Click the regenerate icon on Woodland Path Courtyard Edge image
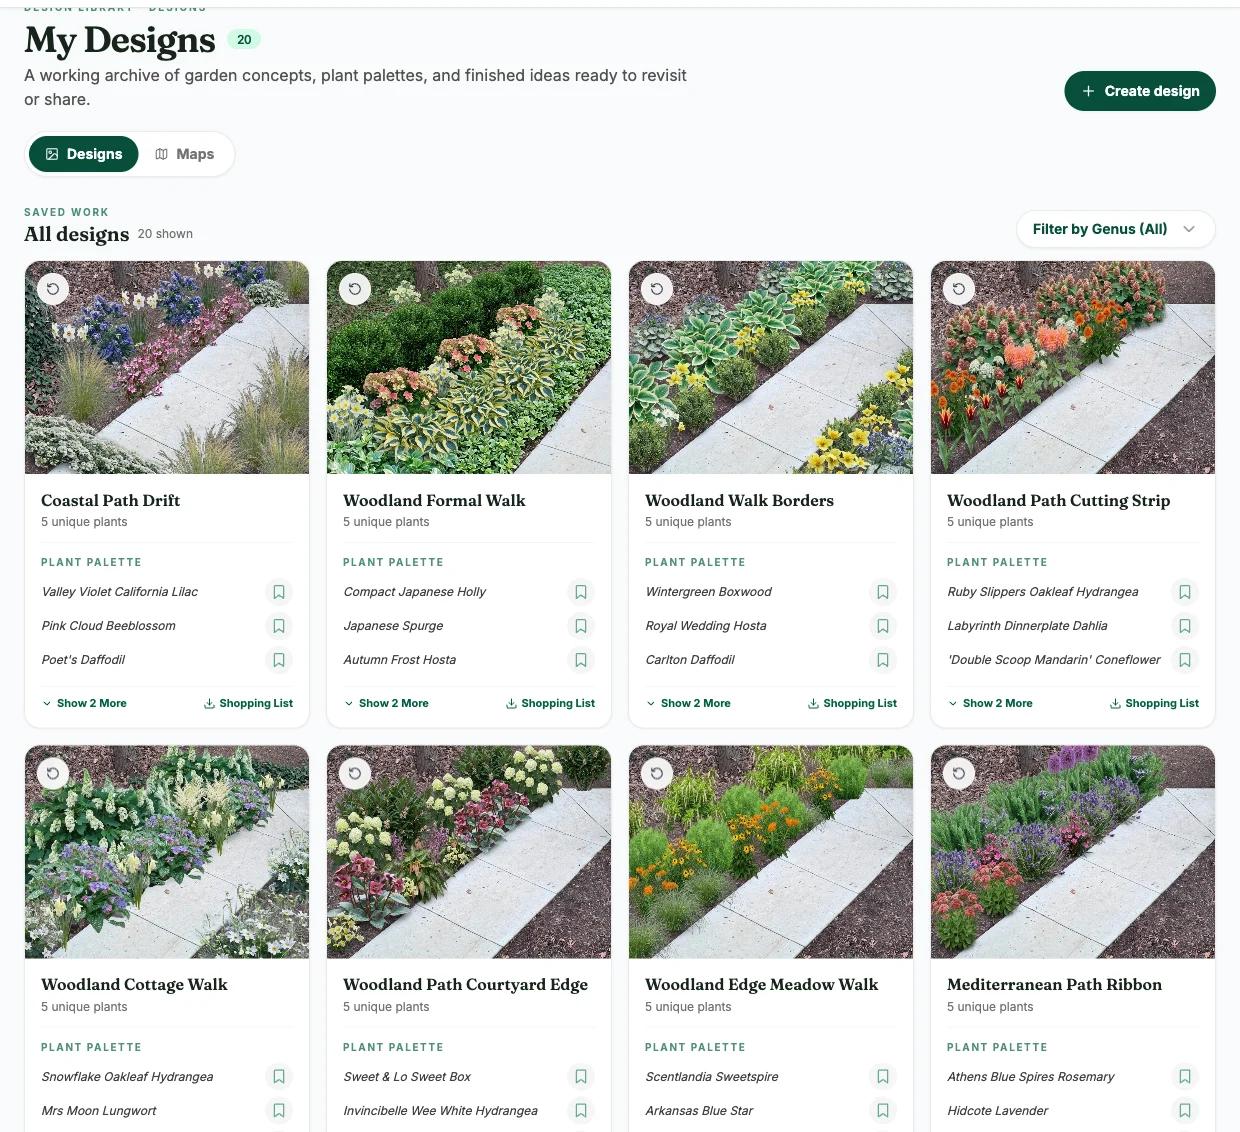This screenshot has width=1240, height=1132. (355, 773)
